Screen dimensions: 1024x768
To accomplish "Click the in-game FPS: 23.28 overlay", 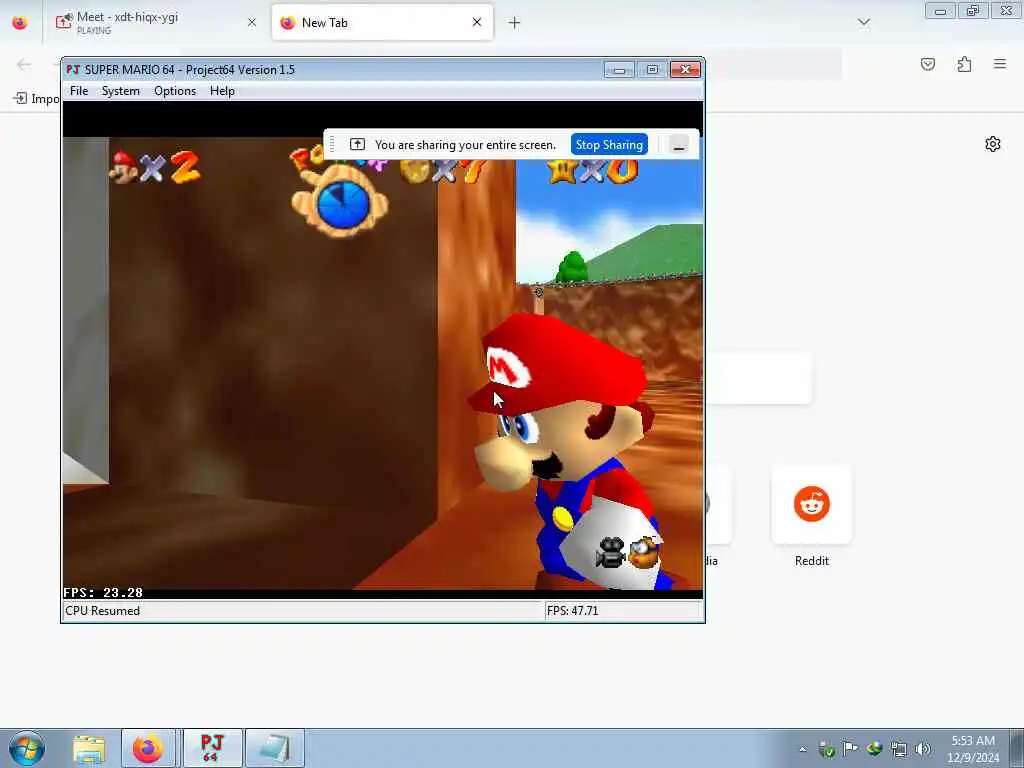I will point(103,593).
